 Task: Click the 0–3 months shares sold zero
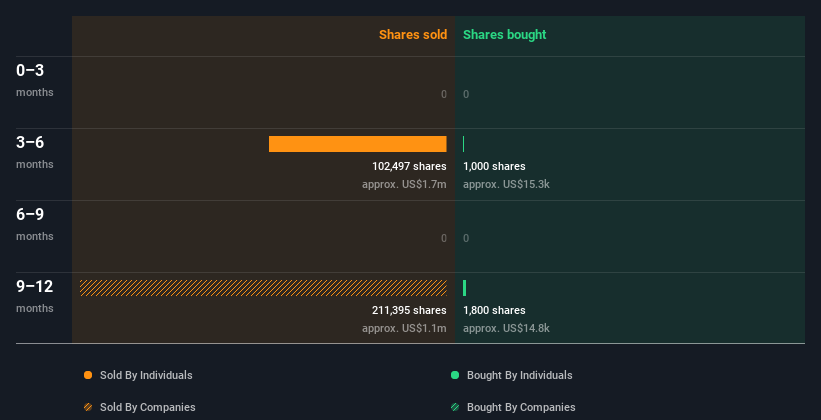[444, 94]
